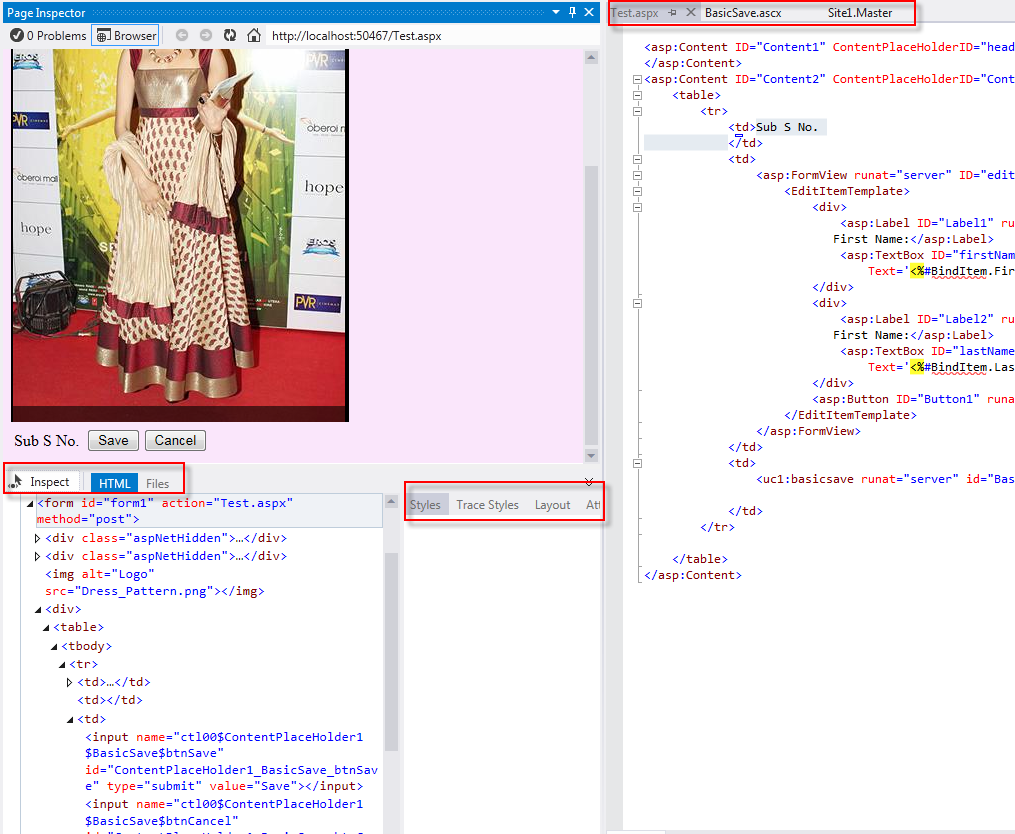Select the btnSave input element node
Screen dimensions: 1015x834
pyautogui.click(x=230, y=761)
